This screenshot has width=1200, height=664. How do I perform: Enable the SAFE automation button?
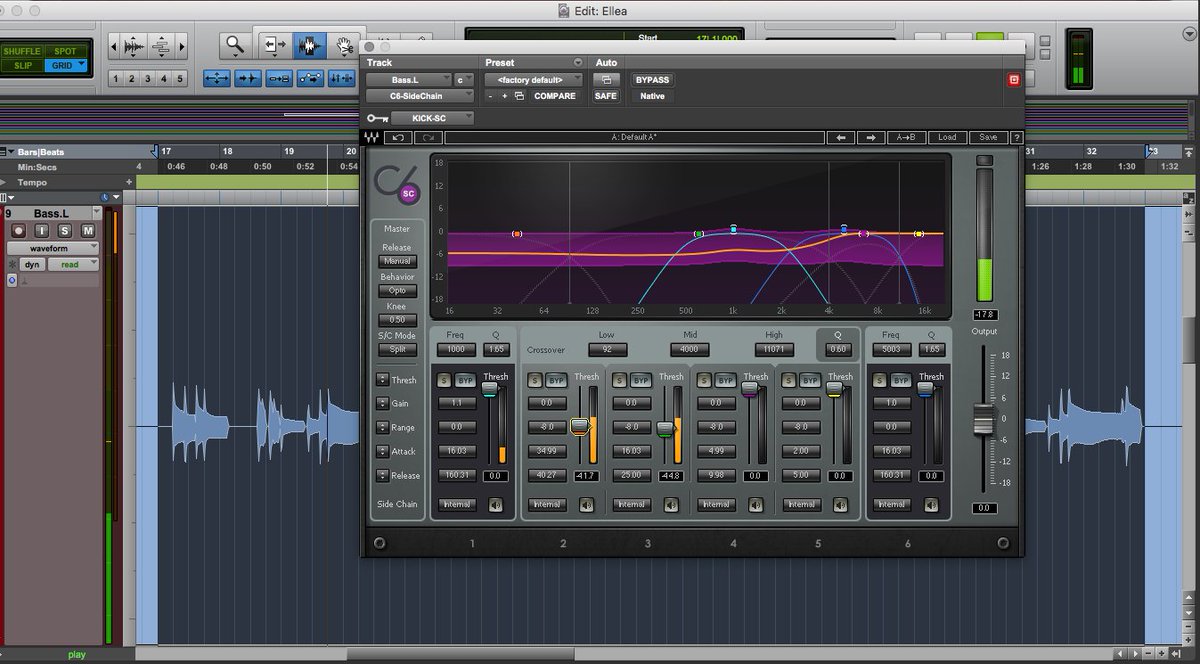click(607, 96)
